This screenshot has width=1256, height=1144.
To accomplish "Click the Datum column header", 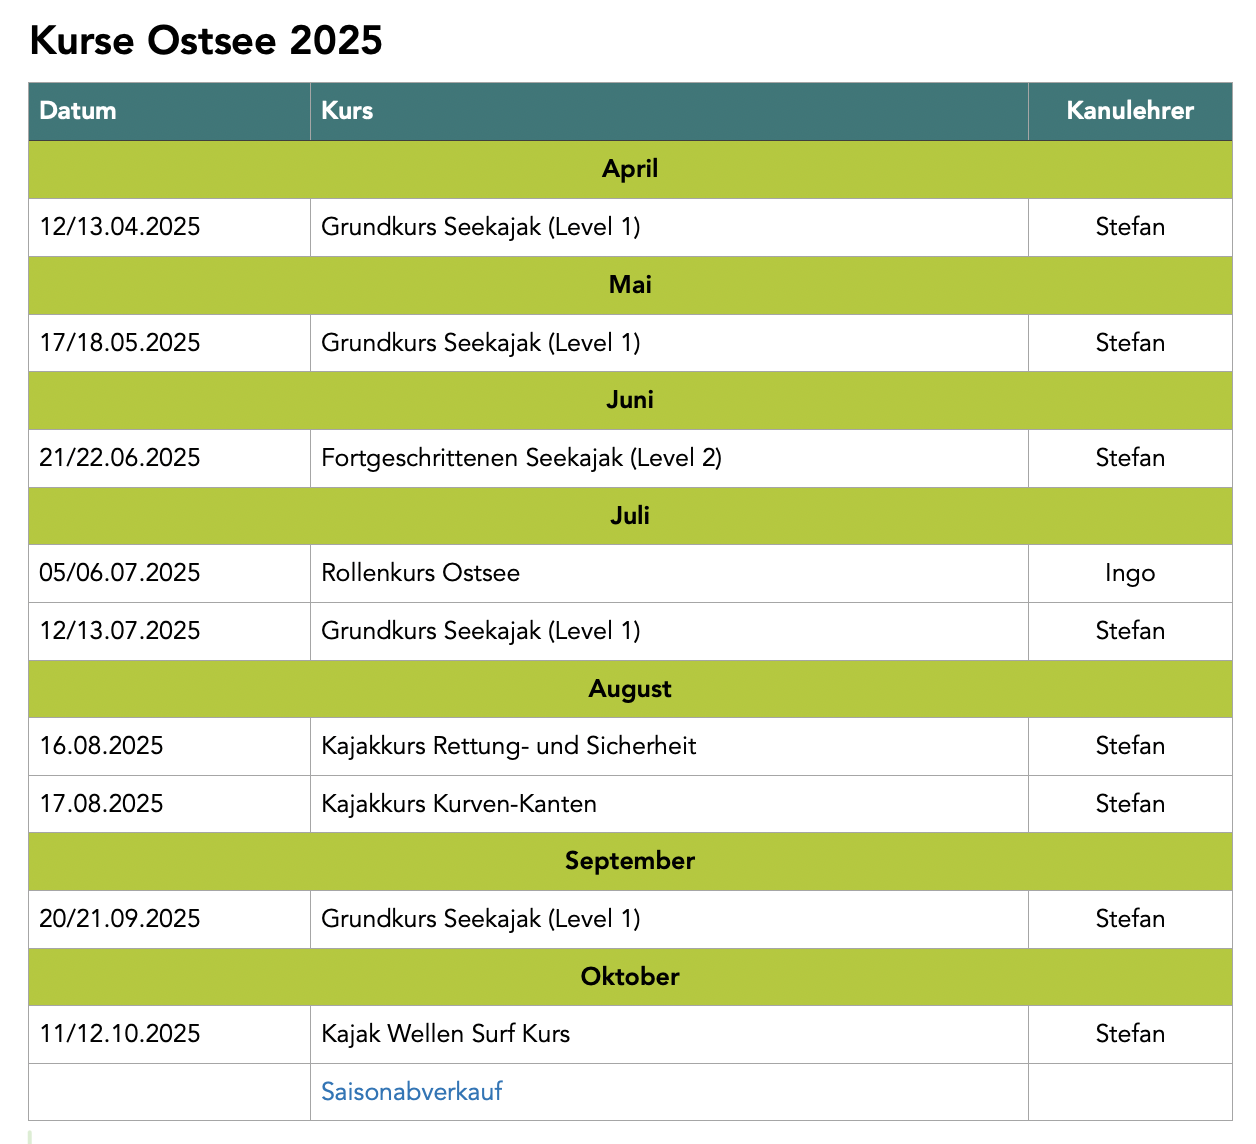I will (78, 111).
